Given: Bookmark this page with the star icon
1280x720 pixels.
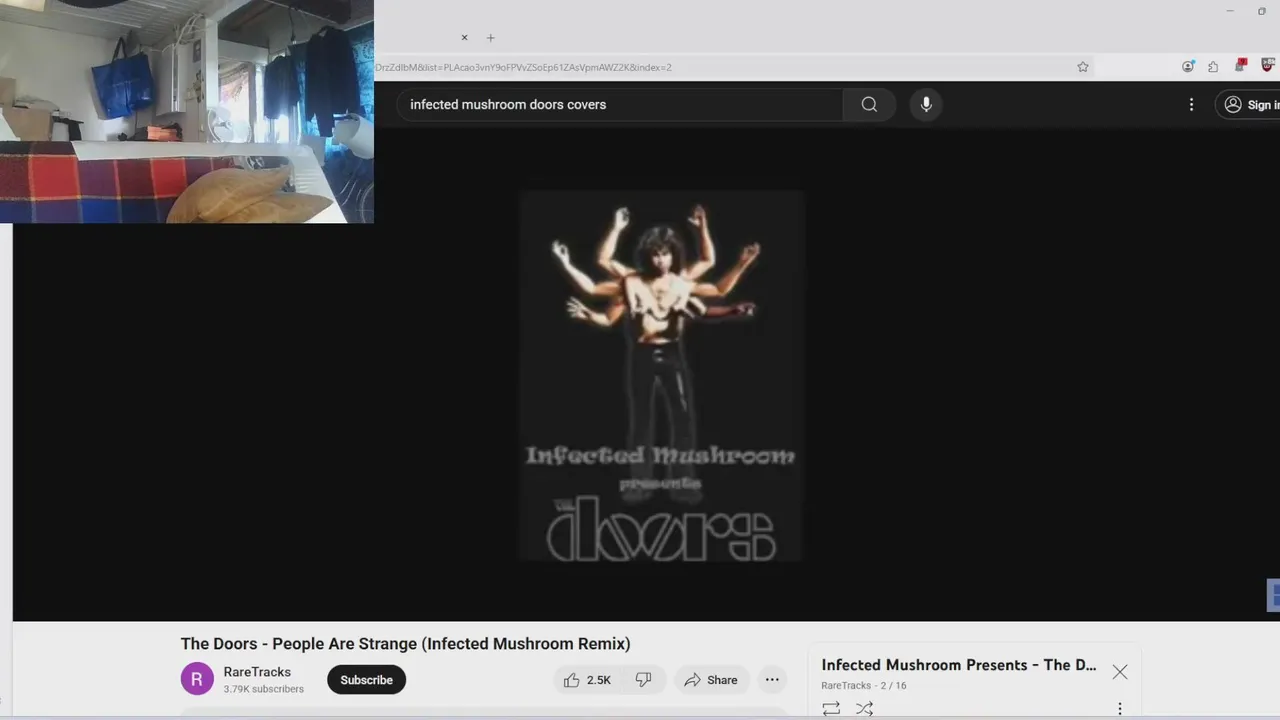Looking at the screenshot, I should 1082,67.
